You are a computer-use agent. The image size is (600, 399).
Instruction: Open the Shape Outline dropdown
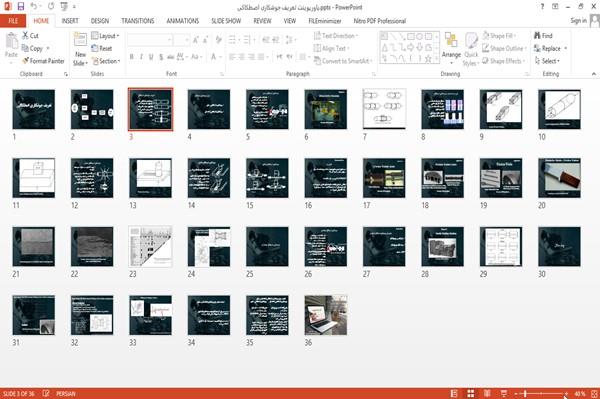coord(505,48)
